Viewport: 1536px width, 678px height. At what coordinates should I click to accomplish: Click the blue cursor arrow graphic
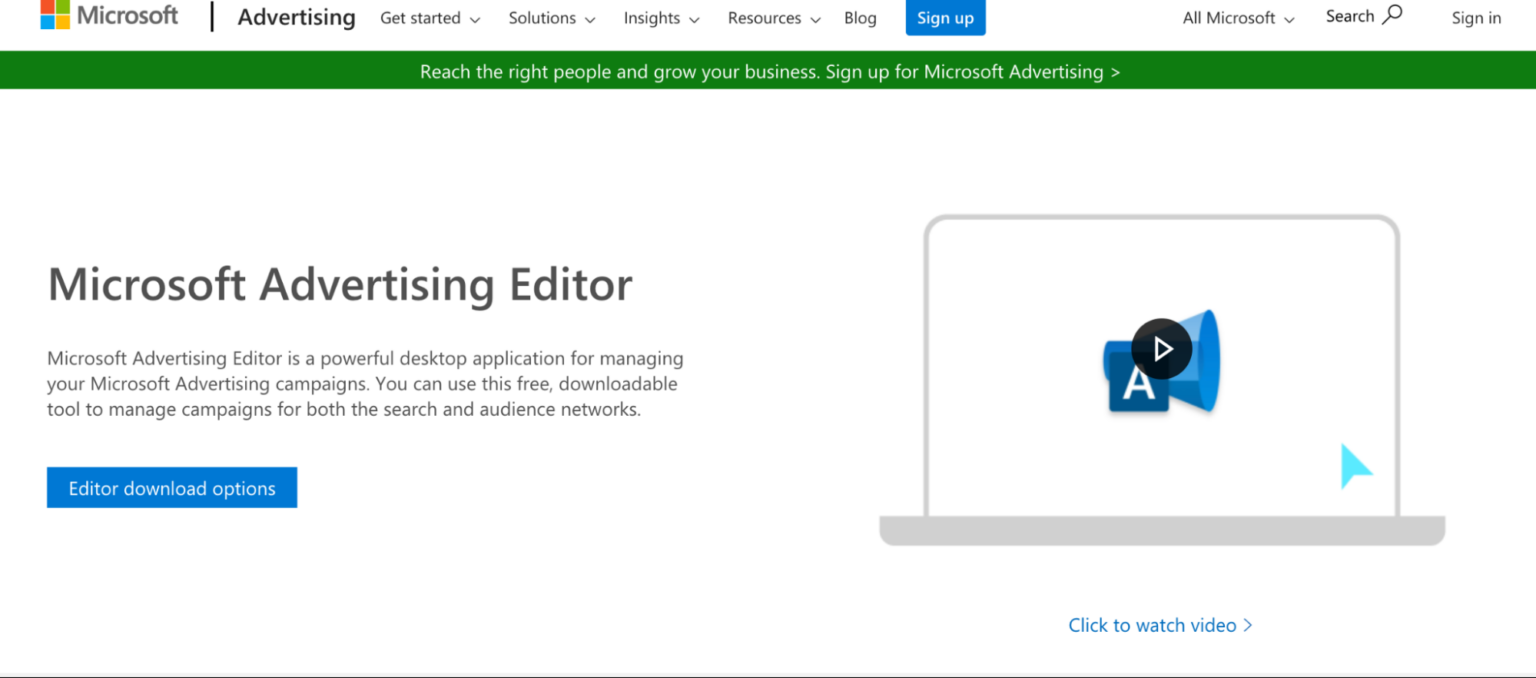(x=1355, y=465)
